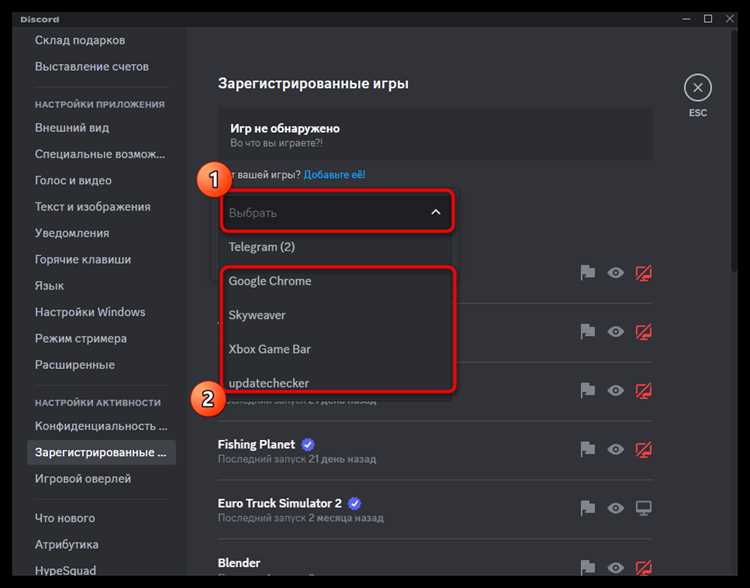Click the flag icon in Blender row
Image resolution: width=750 pixels, height=588 pixels.
[587, 567]
